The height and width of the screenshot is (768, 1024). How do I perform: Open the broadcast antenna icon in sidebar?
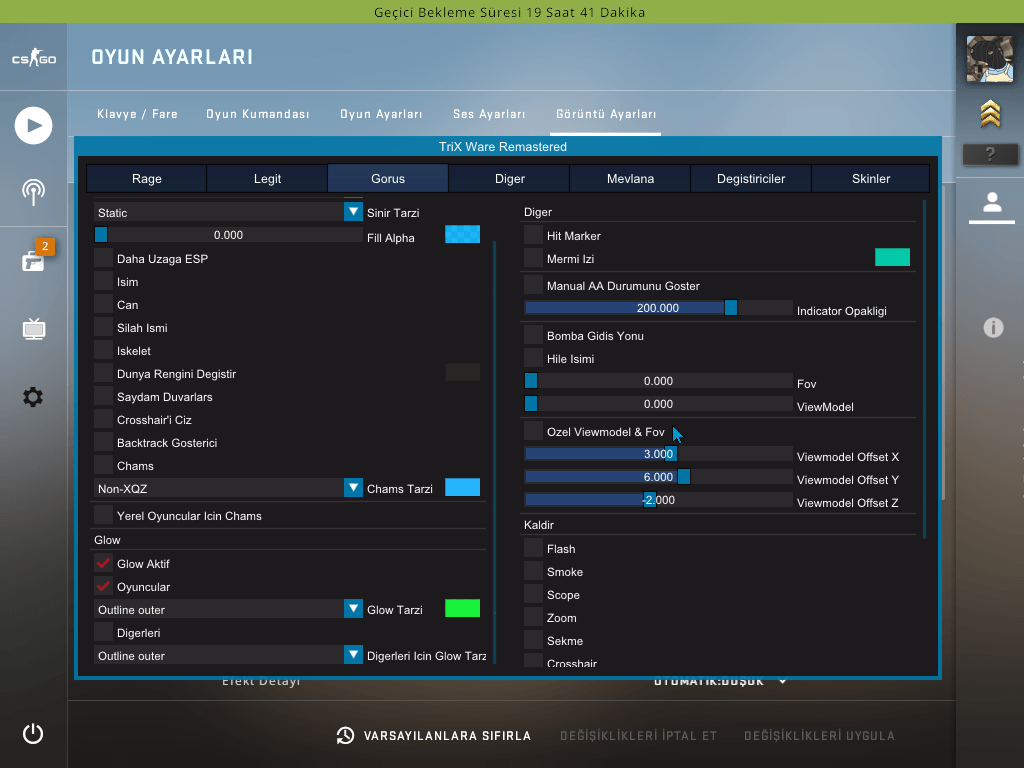(x=33, y=193)
